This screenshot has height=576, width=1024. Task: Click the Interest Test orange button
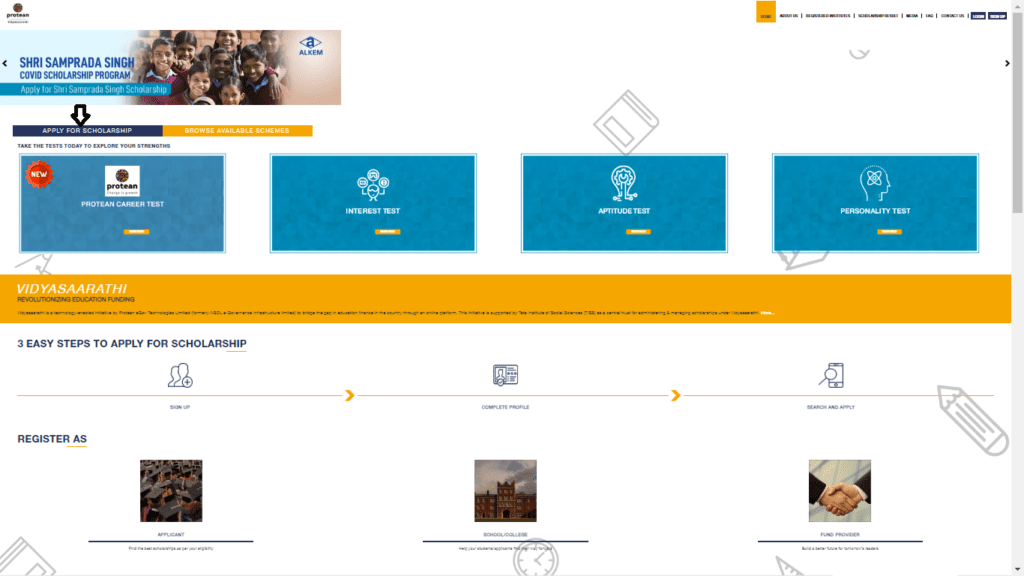coord(387,232)
